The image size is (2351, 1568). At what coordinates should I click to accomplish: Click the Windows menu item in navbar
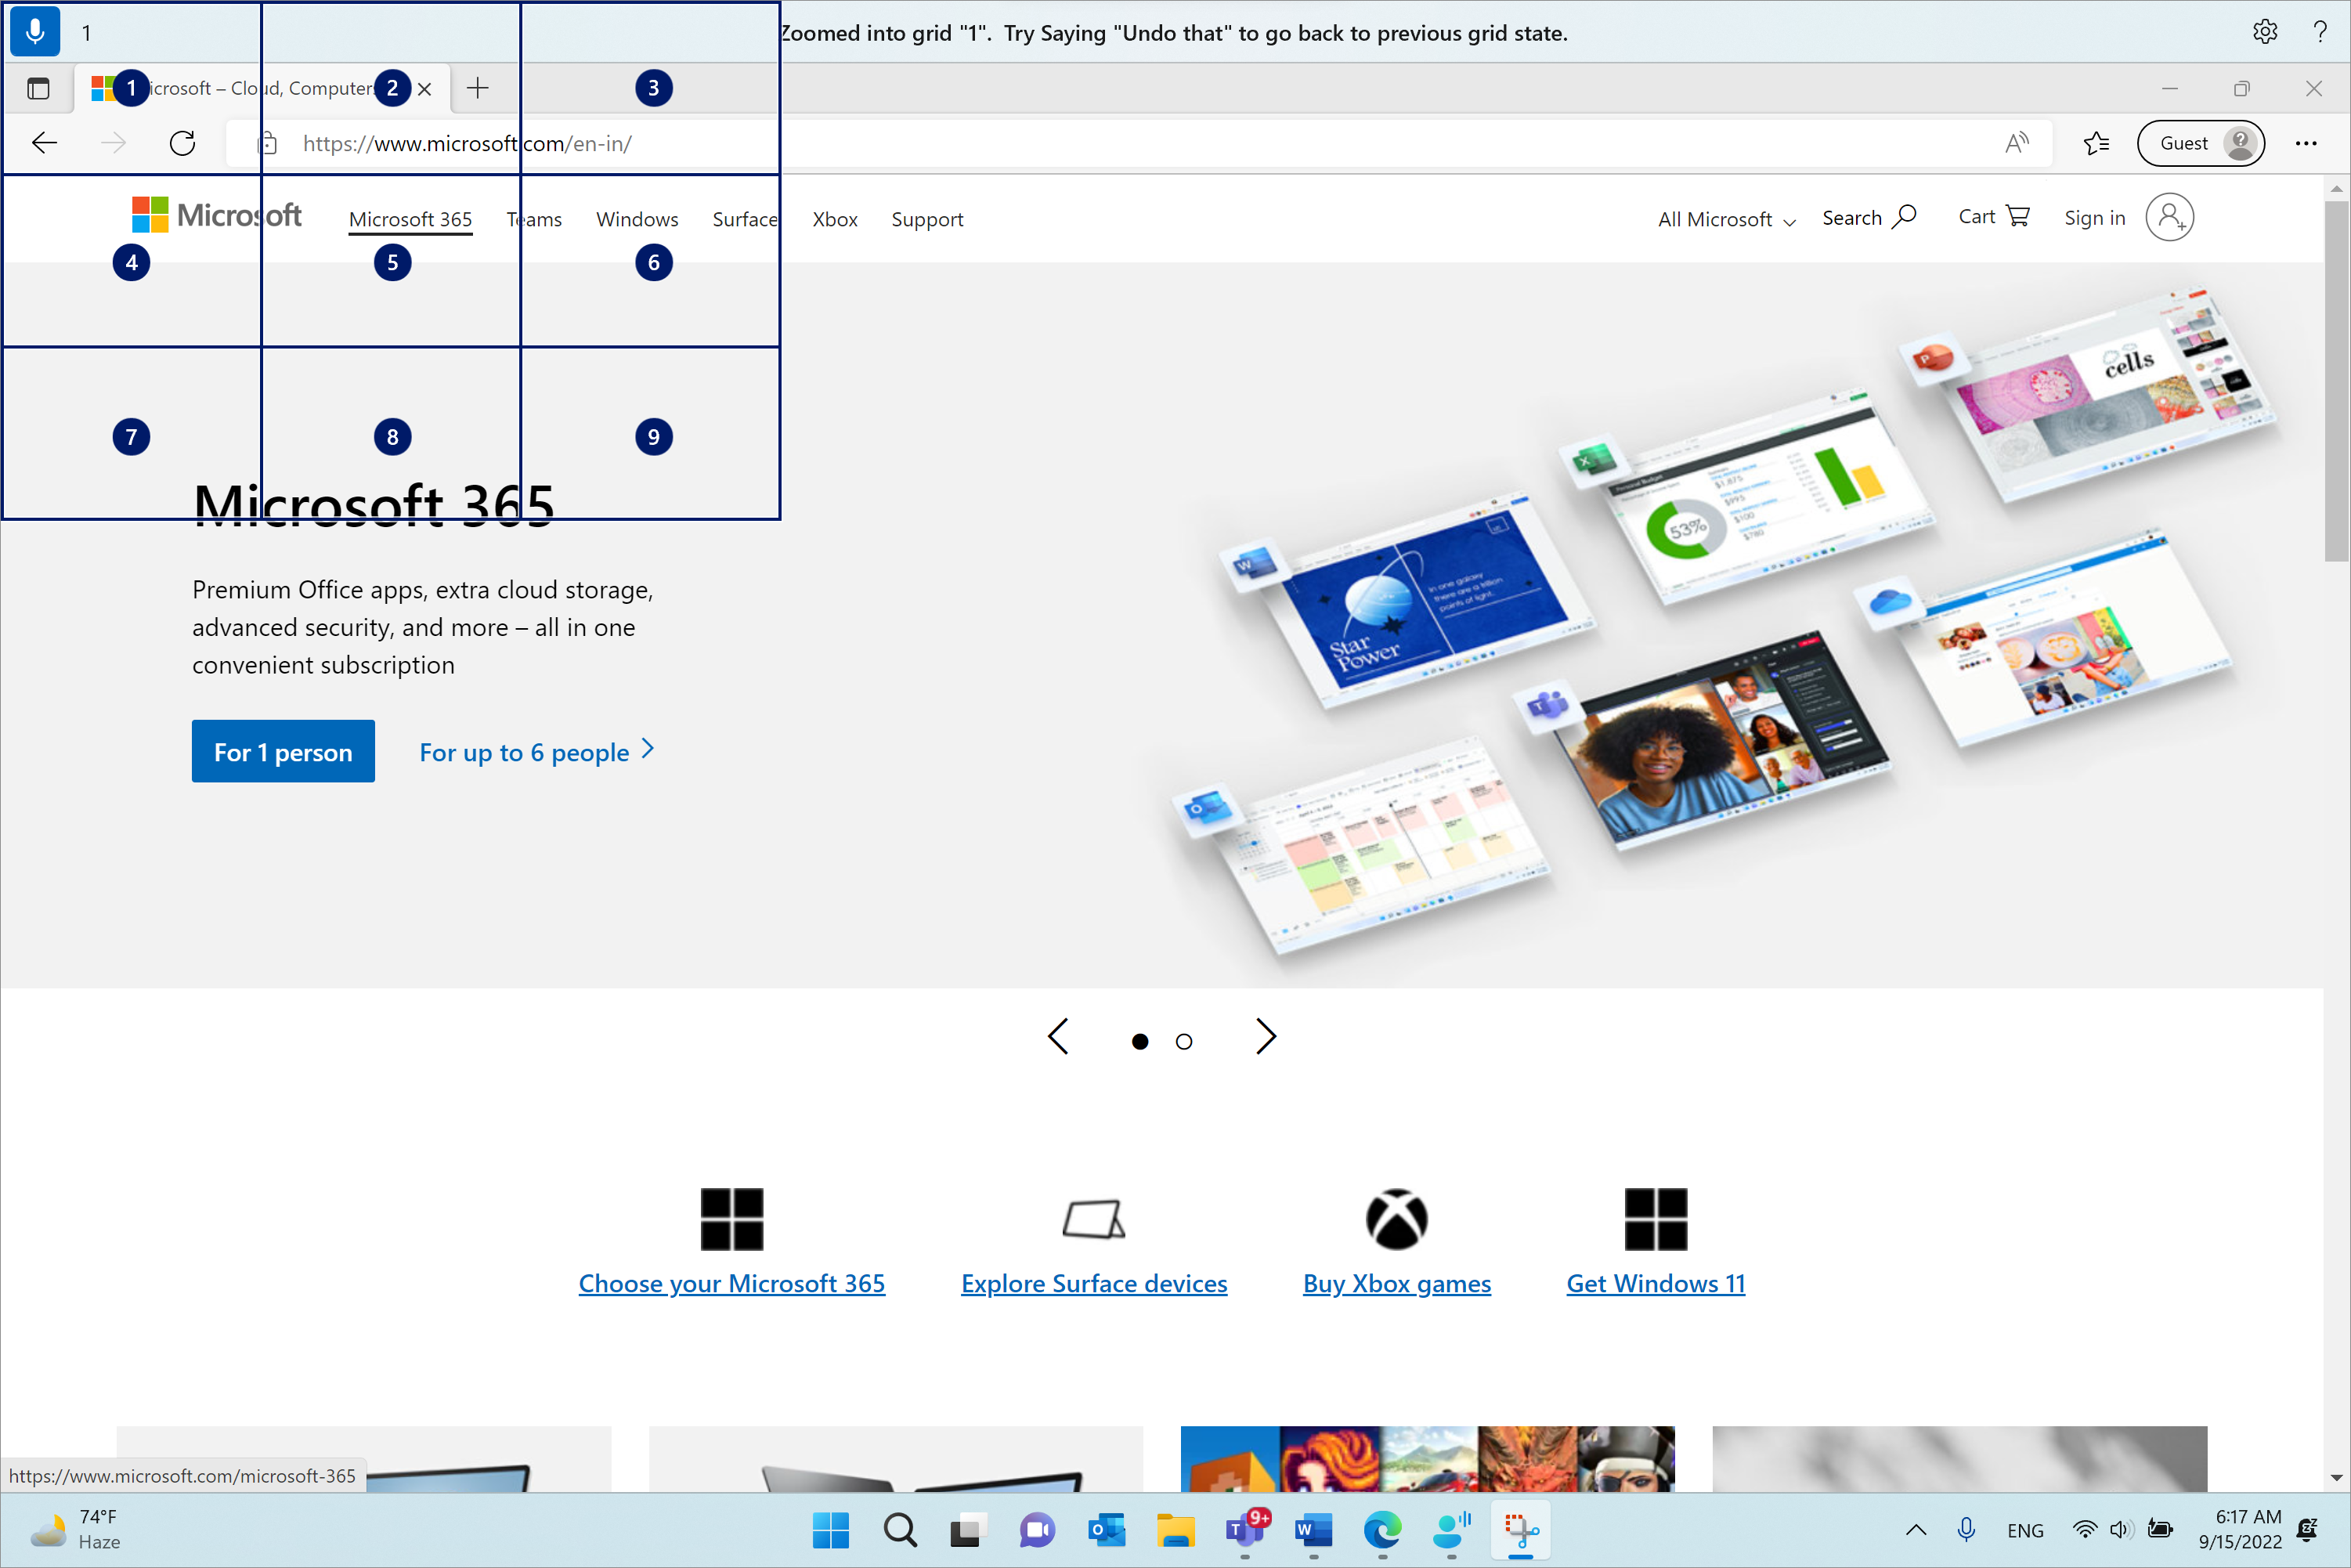pos(637,217)
